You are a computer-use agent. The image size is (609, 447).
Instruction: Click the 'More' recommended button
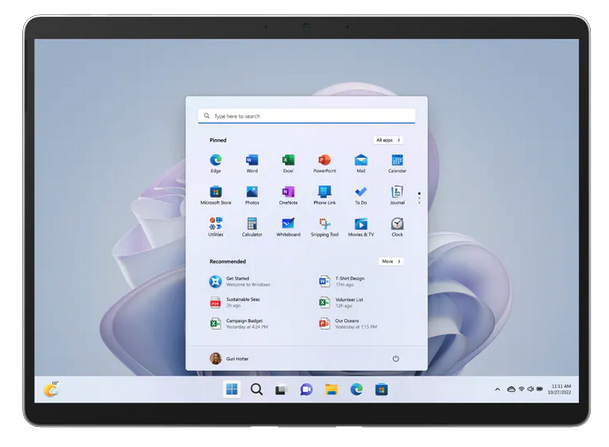[x=391, y=261]
